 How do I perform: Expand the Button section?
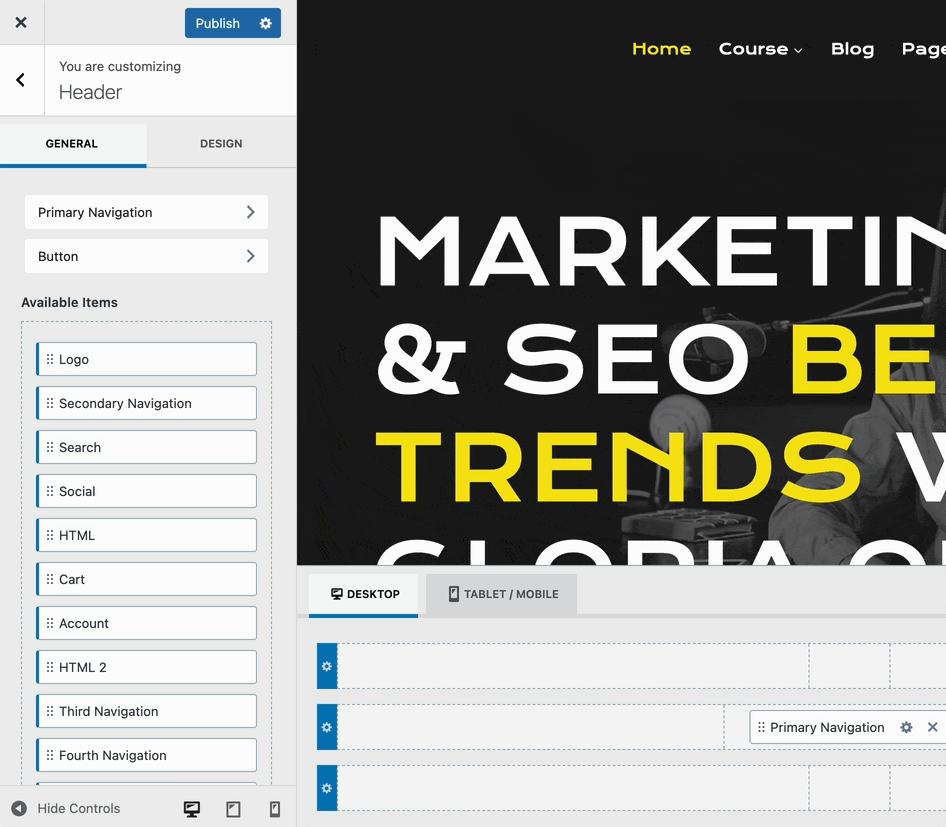tap(146, 256)
